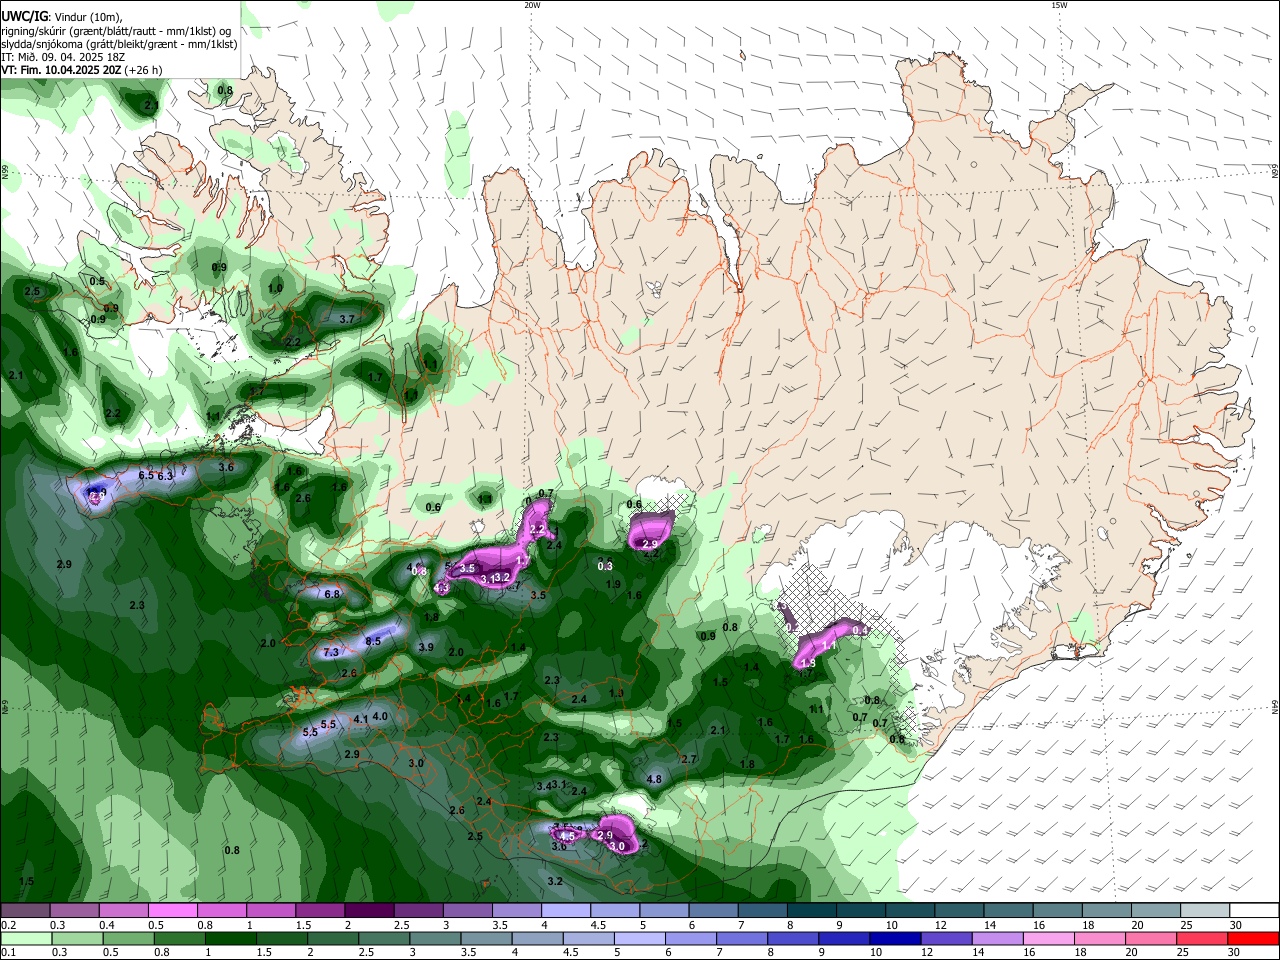This screenshot has width=1280, height=960.
Task: Click the '0.2' label in the snow legend
Action: (7, 926)
